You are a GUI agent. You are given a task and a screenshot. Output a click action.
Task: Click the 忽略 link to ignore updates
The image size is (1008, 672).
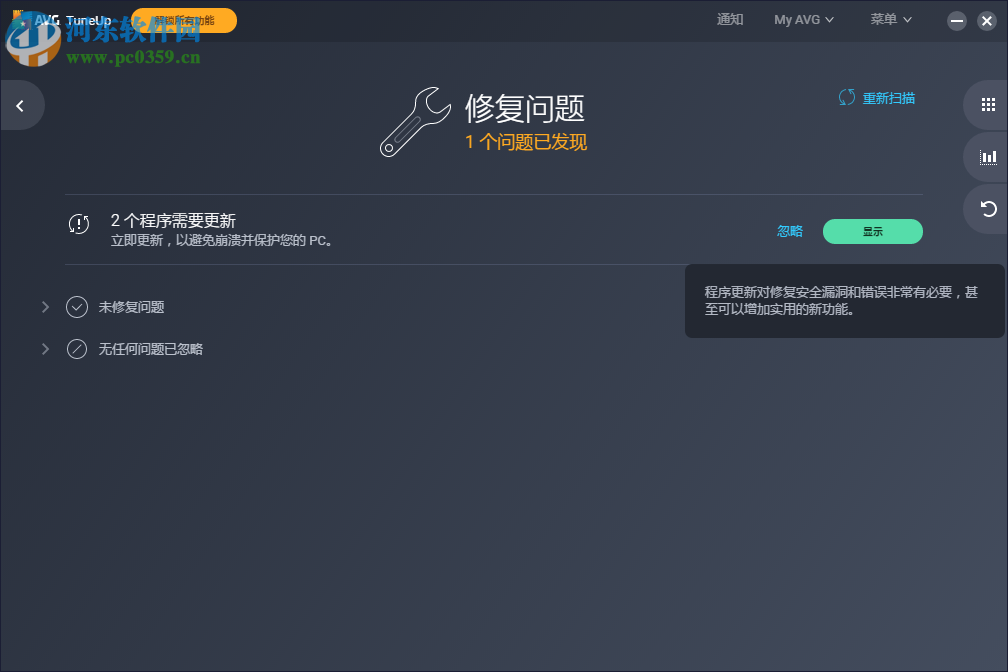(789, 231)
